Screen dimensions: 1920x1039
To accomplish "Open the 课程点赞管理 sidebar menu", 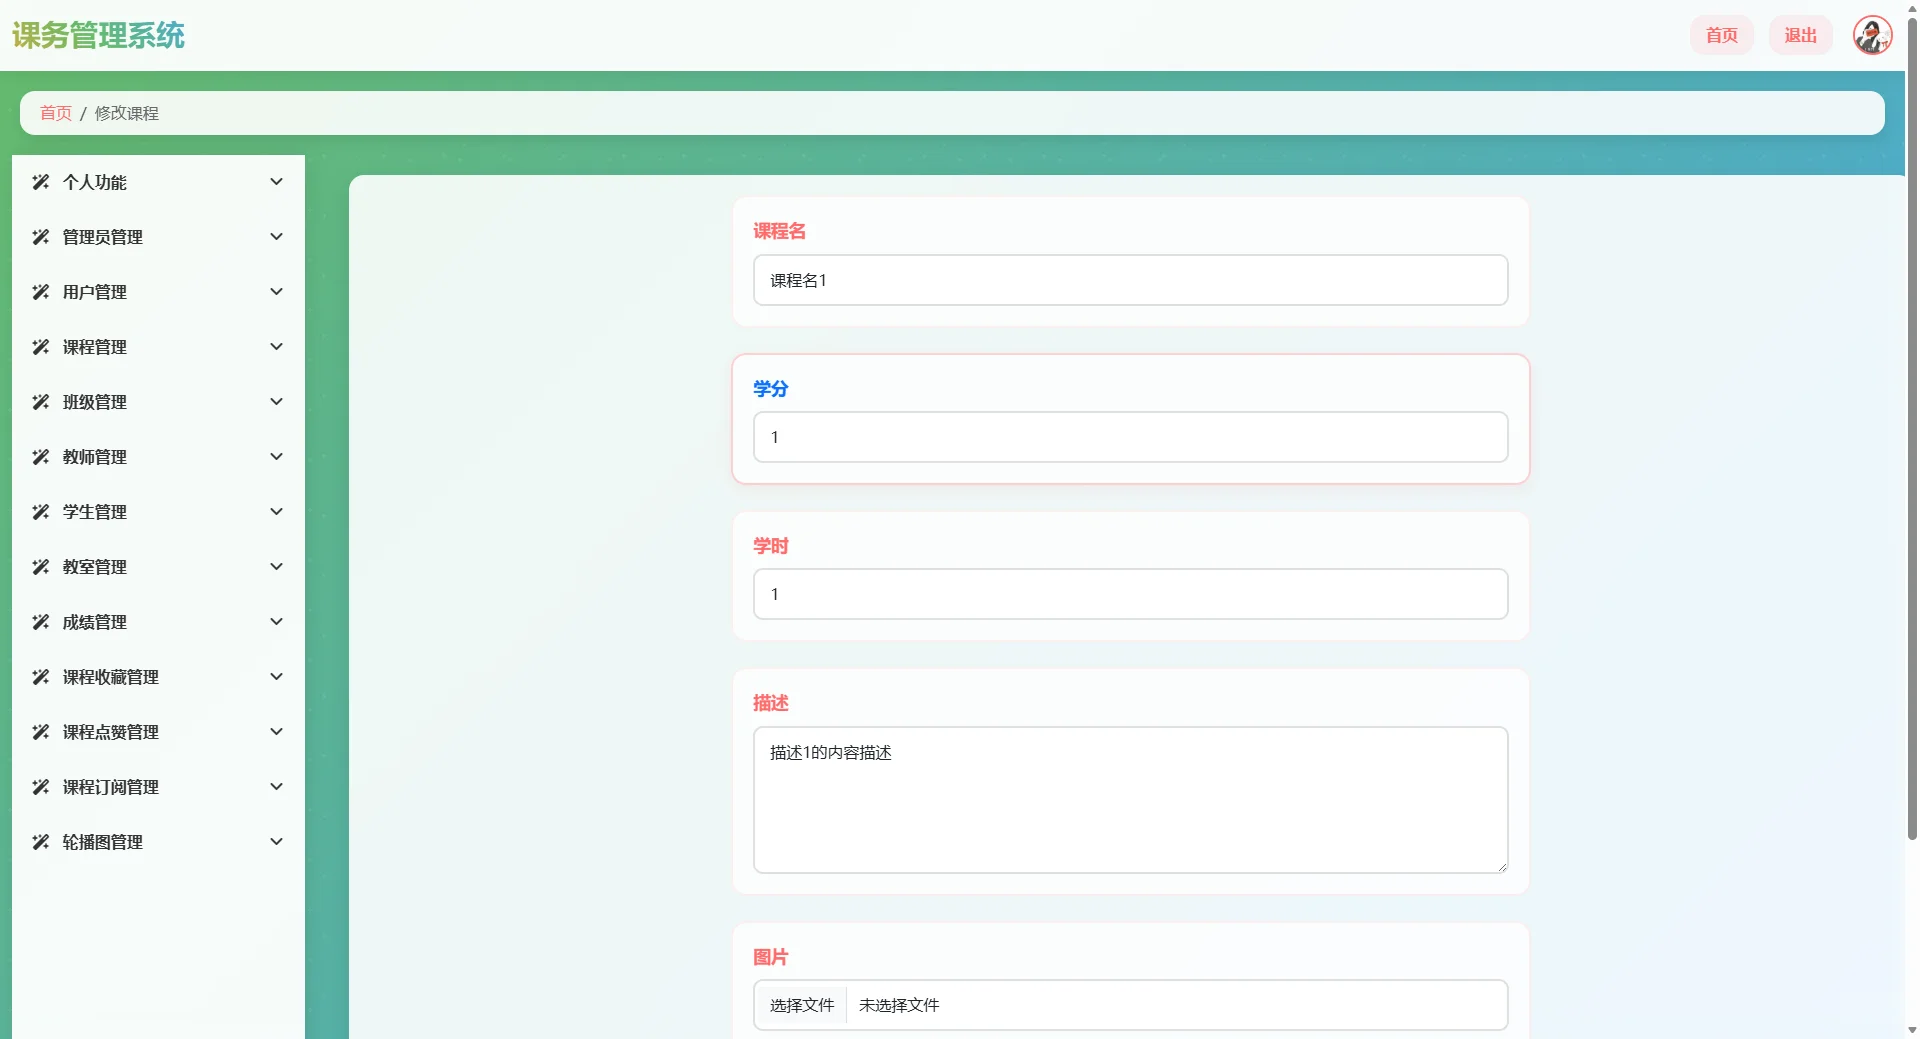I will [158, 732].
